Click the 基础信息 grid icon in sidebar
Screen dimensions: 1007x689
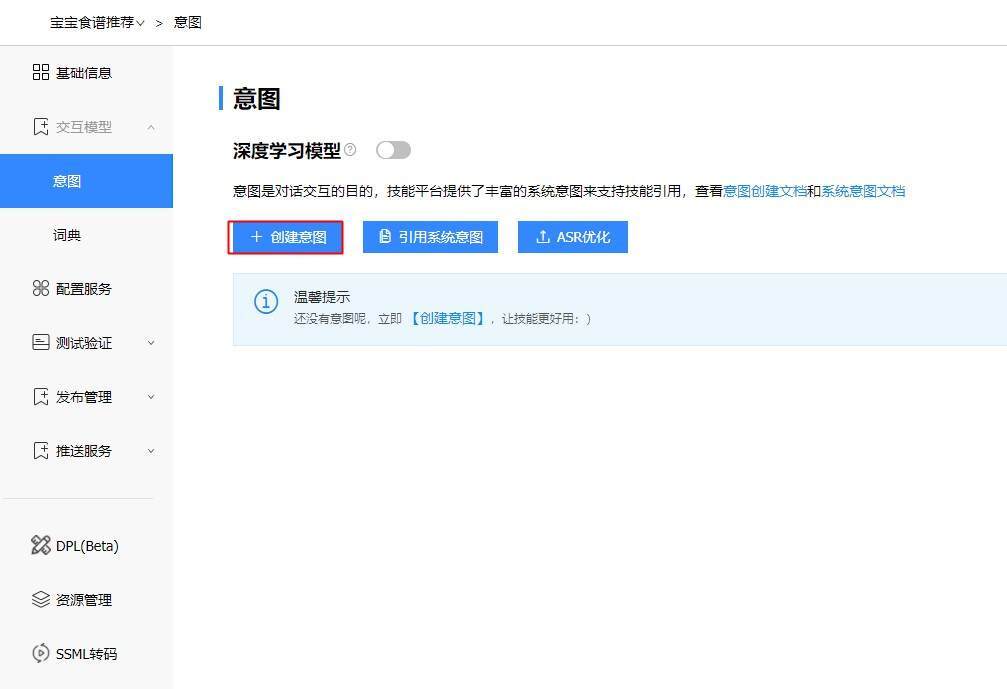click(41, 72)
